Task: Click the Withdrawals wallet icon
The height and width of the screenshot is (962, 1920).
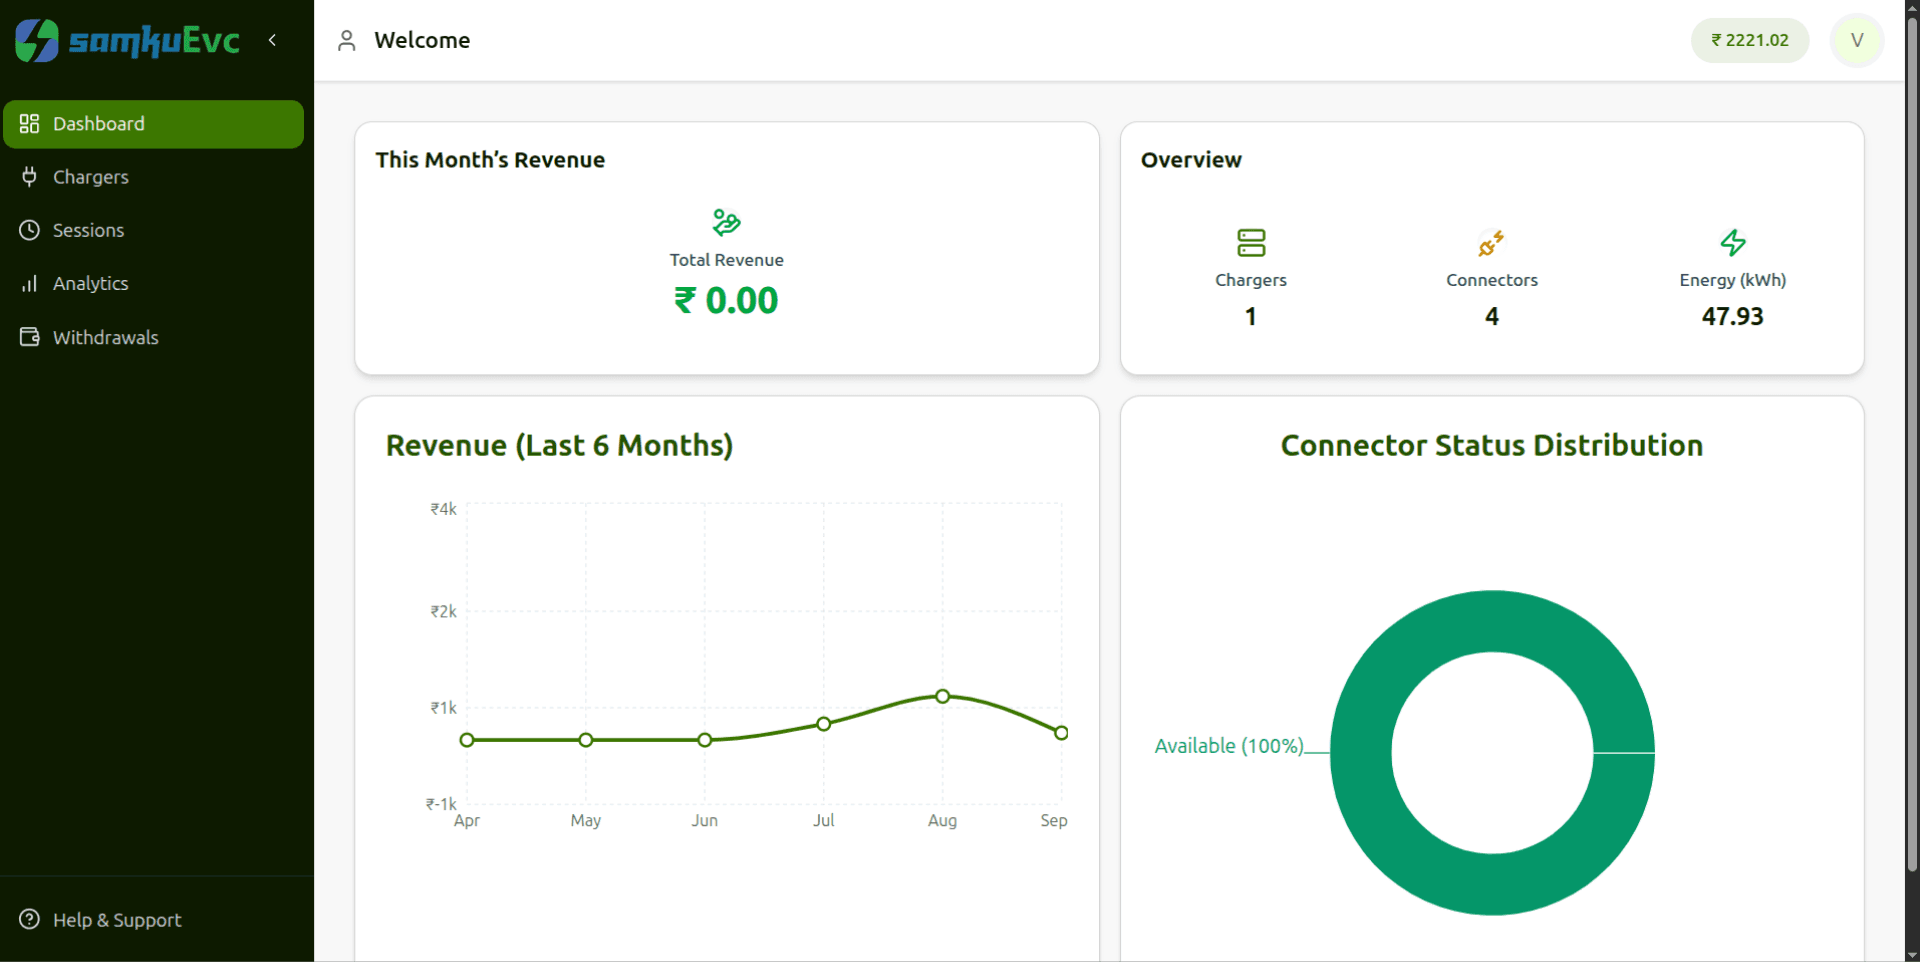Action: point(29,337)
